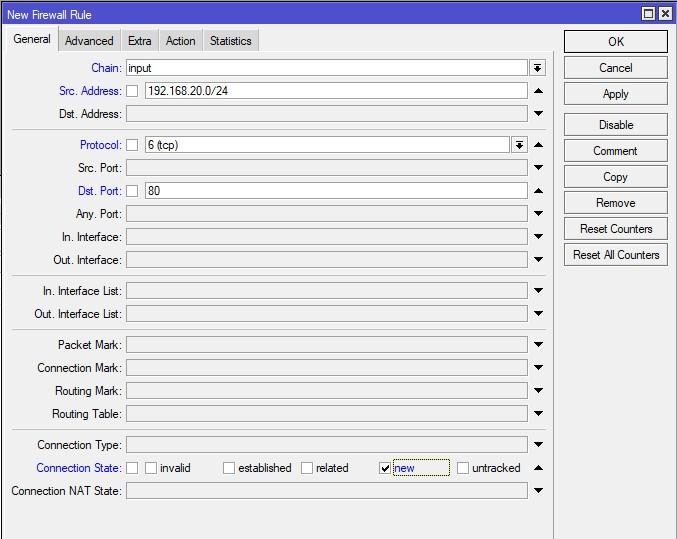Open the Protocol dropdown list
This screenshot has height=539, width=677.
[519, 145]
